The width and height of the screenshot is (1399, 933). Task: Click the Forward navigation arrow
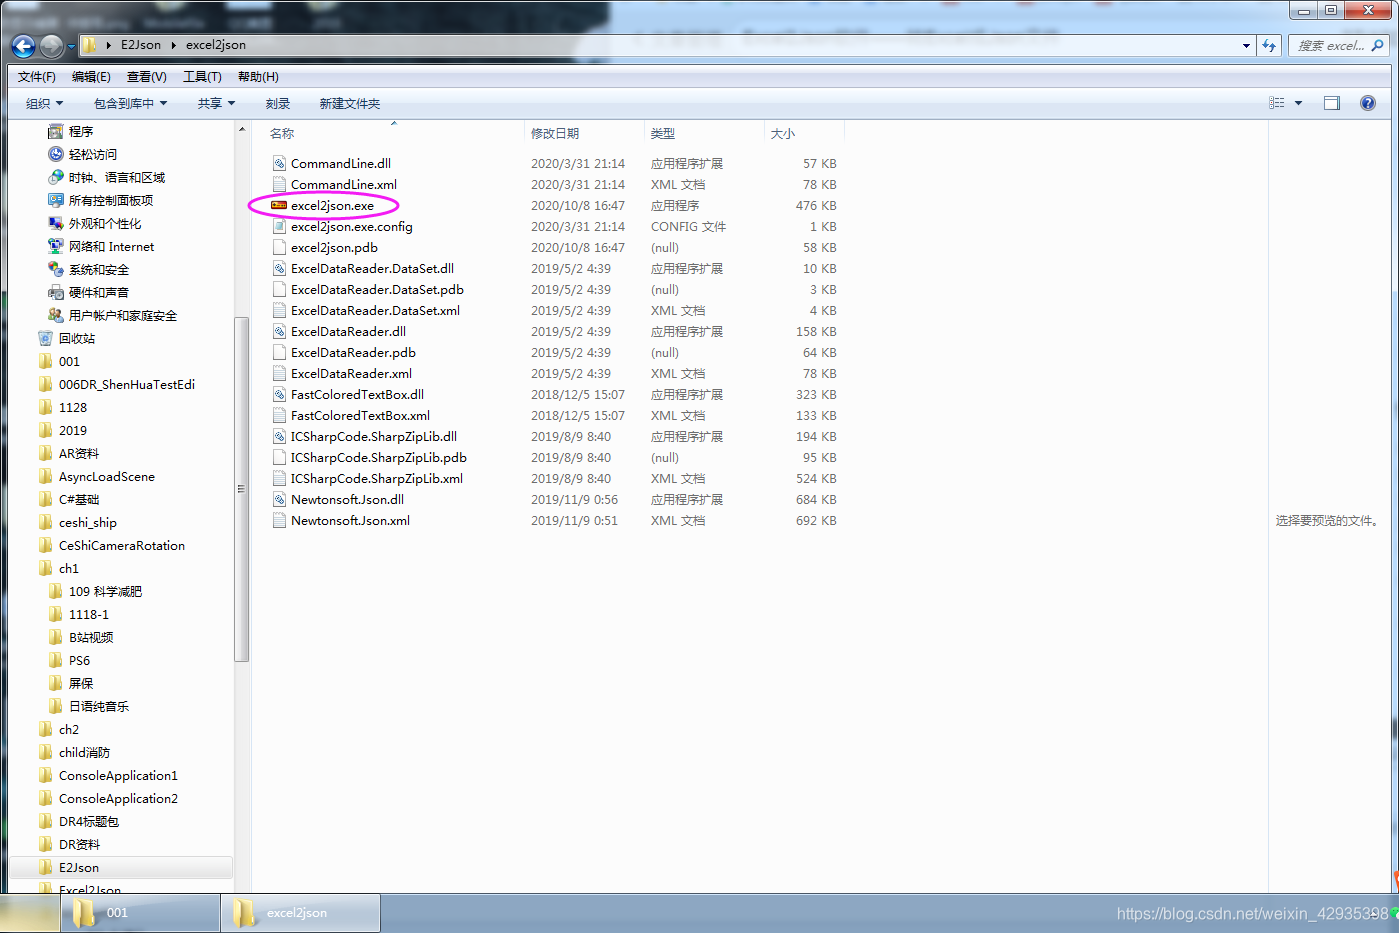(52, 46)
